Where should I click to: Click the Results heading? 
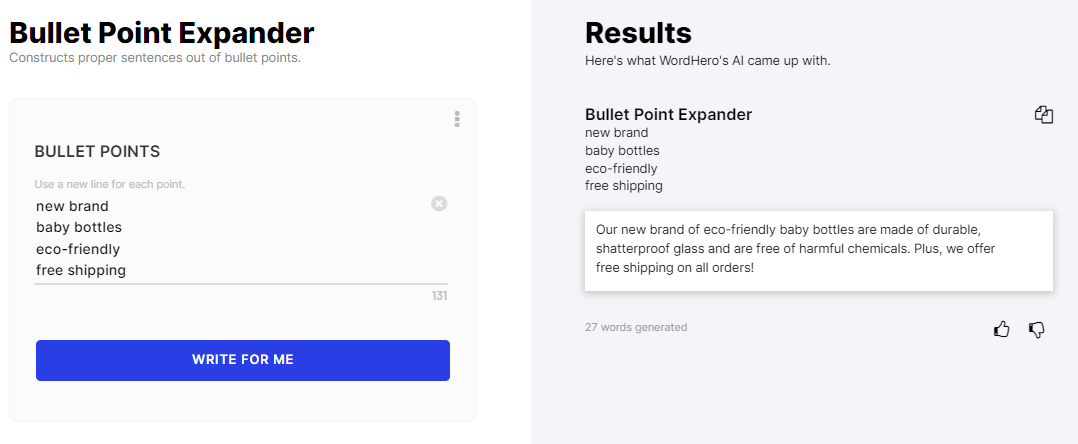[x=638, y=33]
